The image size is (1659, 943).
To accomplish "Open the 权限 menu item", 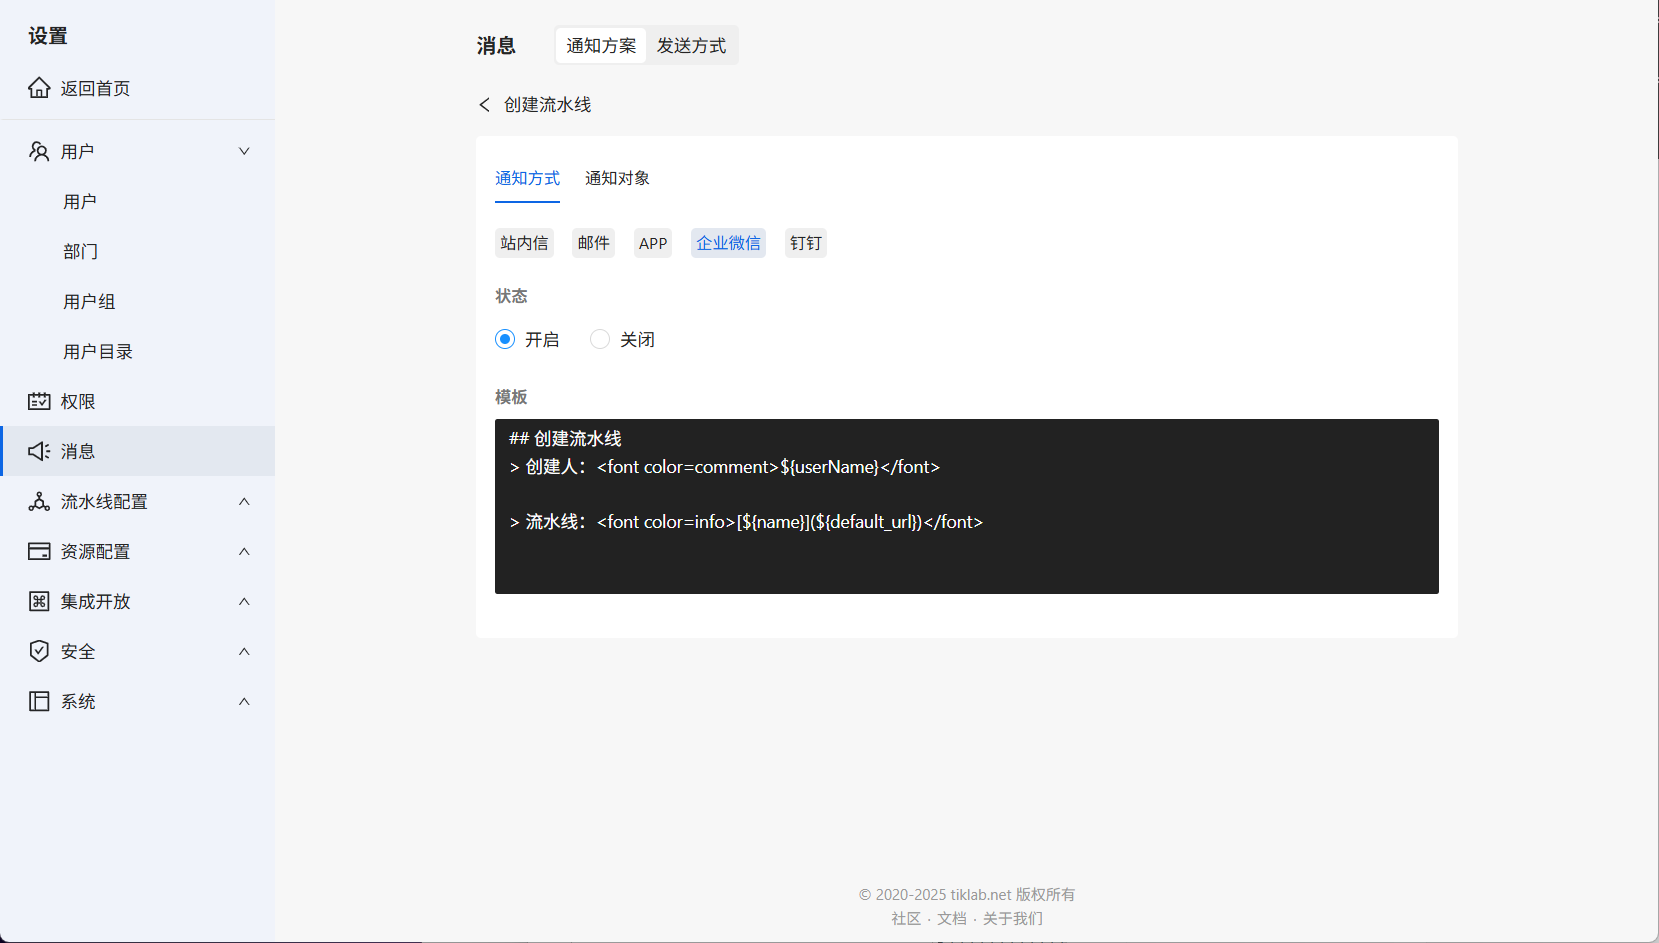I will click(x=138, y=401).
